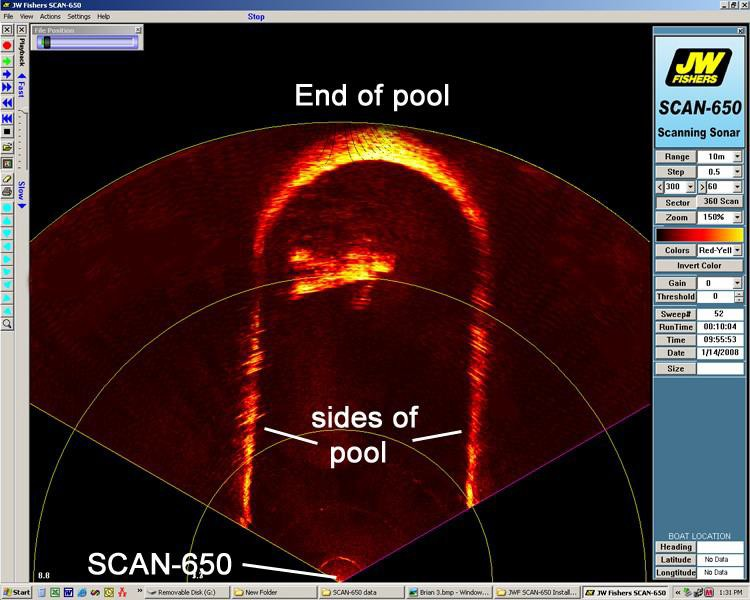750x600 pixels.
Task: Open the left sector angle dropdown (300)
Action: [690, 187]
